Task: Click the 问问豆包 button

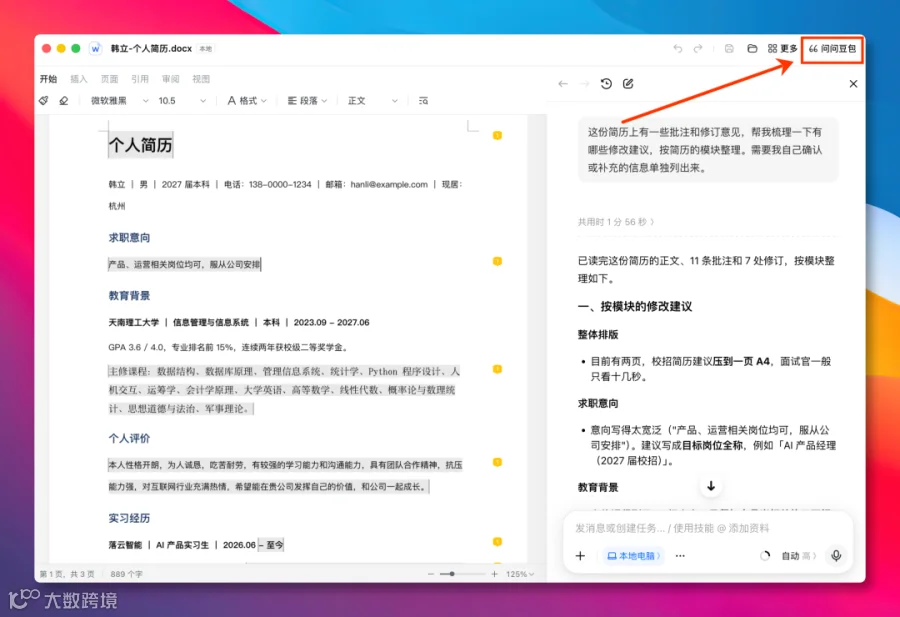Action: pos(832,49)
